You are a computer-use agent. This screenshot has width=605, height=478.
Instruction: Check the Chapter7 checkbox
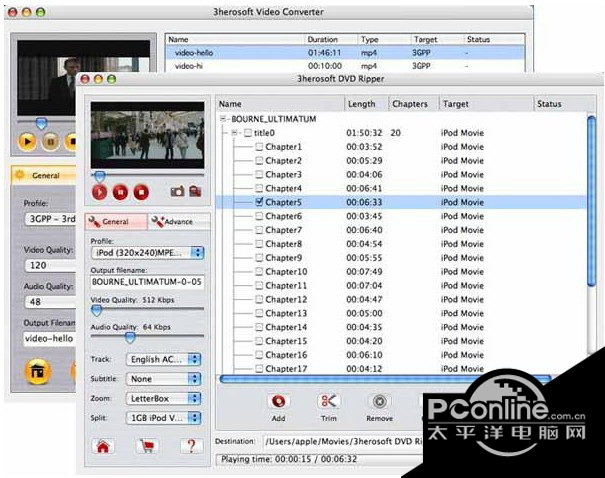pos(259,230)
